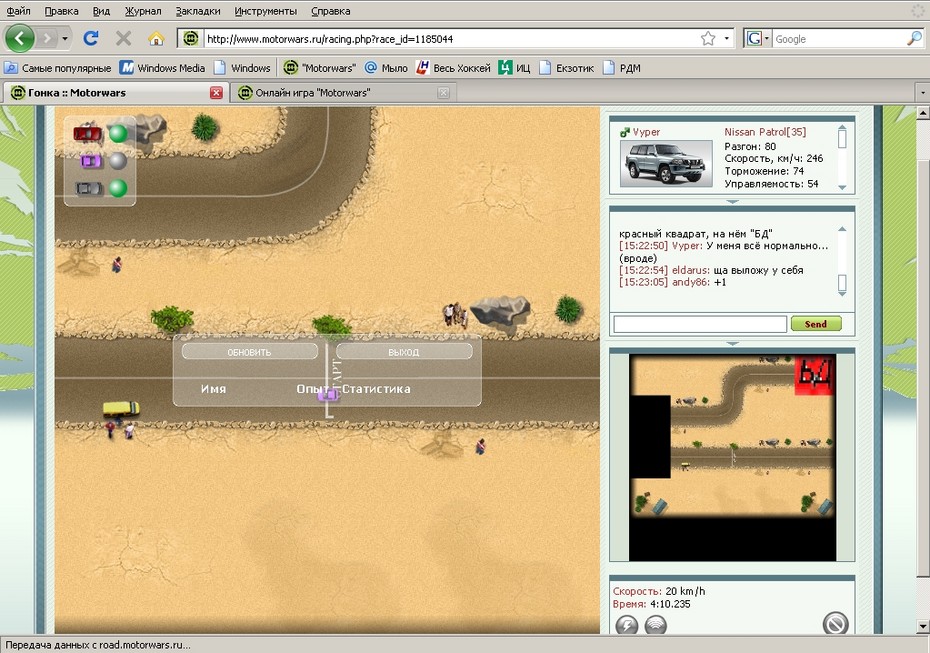Open the search engine chooser dropdown
The height and width of the screenshot is (653, 930).
pyautogui.click(x=766, y=39)
